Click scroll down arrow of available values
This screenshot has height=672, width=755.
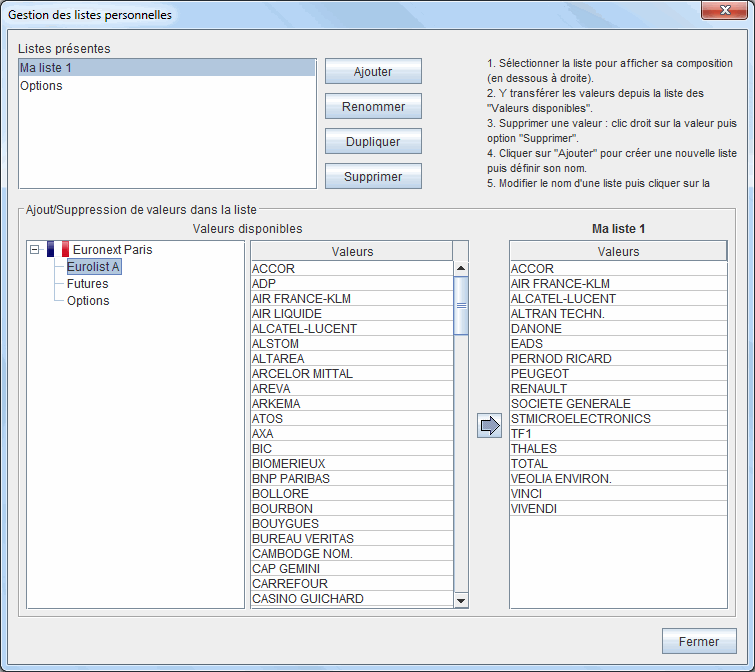pyautogui.click(x=461, y=600)
